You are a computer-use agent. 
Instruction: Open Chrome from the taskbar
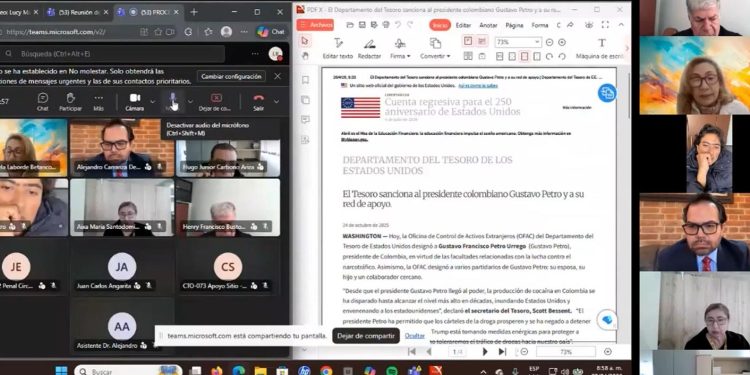[x=326, y=371]
